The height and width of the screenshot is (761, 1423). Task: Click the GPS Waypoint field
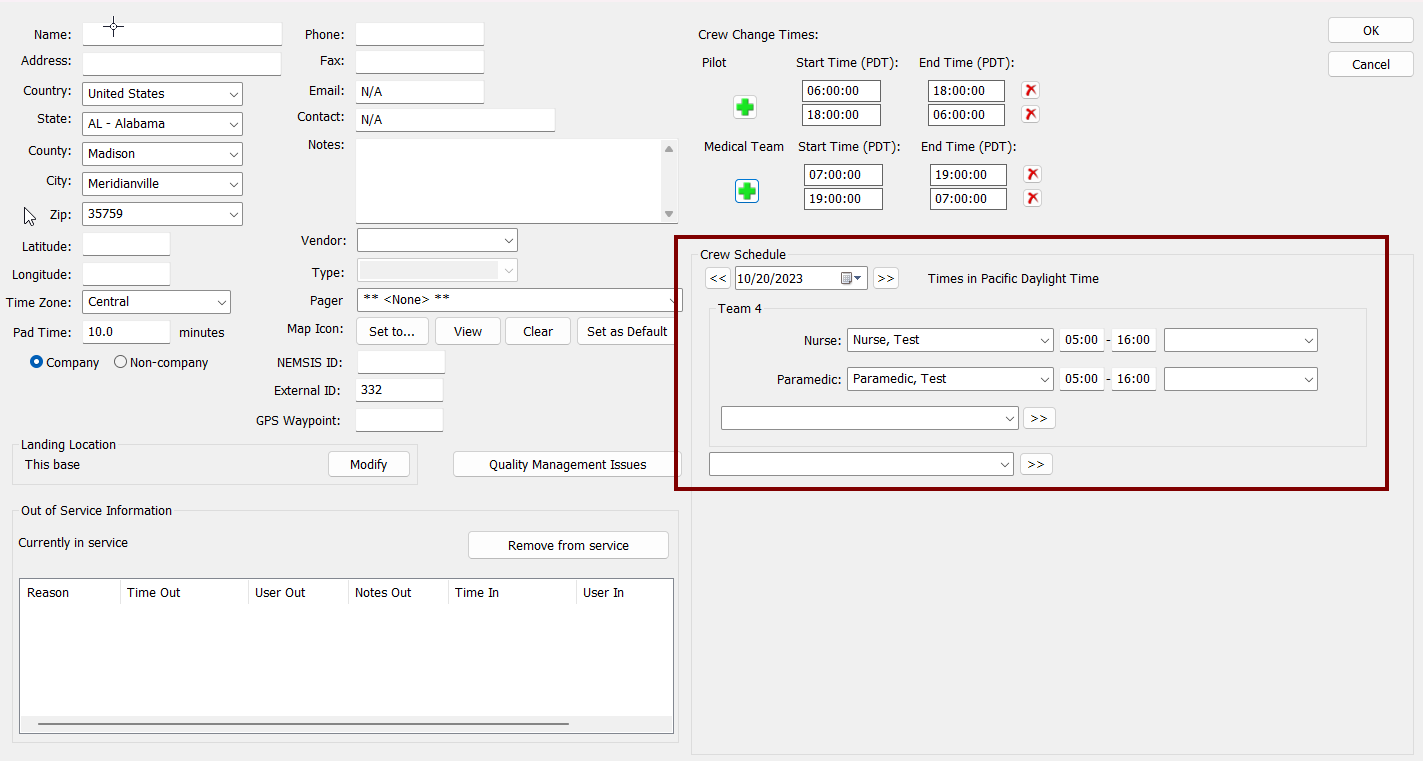399,420
